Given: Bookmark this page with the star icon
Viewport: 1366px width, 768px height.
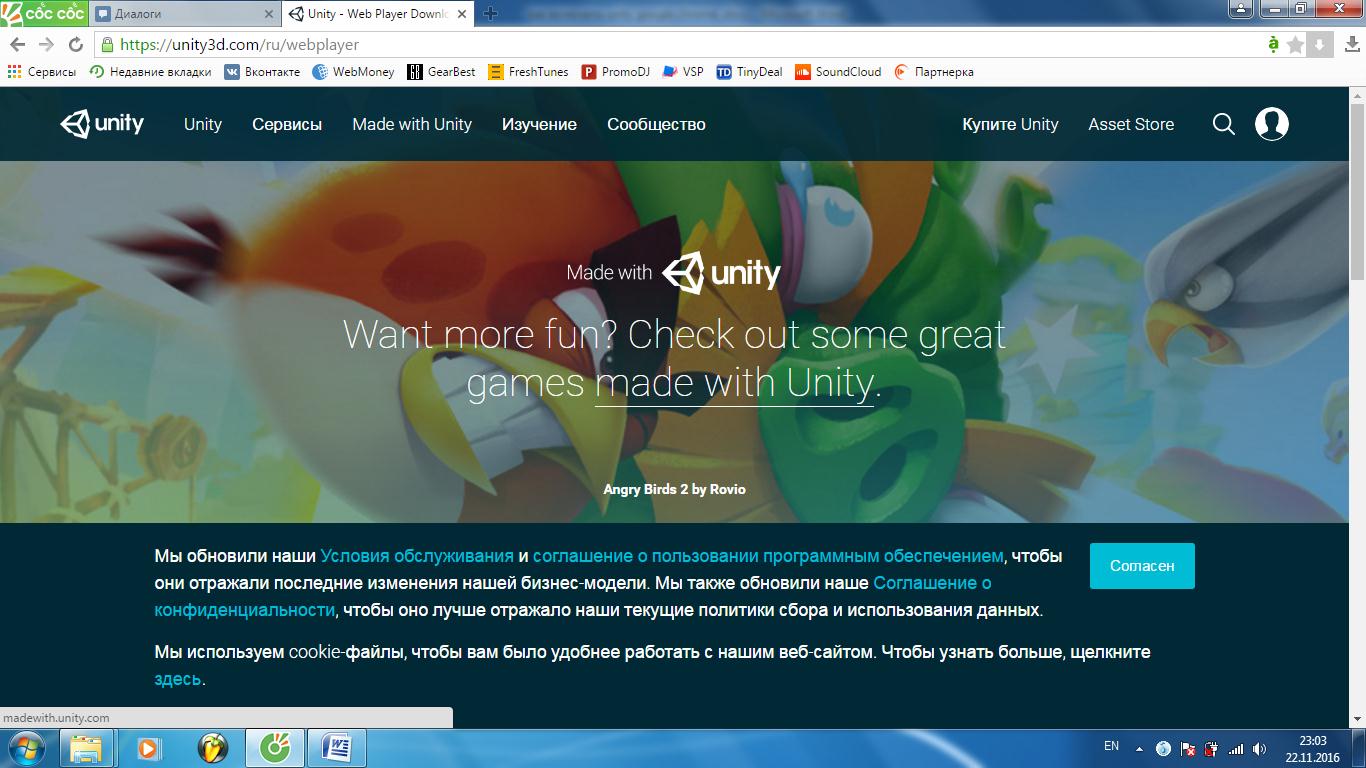Looking at the screenshot, I should pyautogui.click(x=1296, y=45).
